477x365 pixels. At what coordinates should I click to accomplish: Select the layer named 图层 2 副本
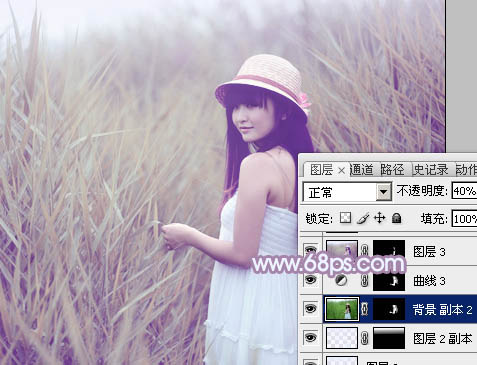pos(443,338)
